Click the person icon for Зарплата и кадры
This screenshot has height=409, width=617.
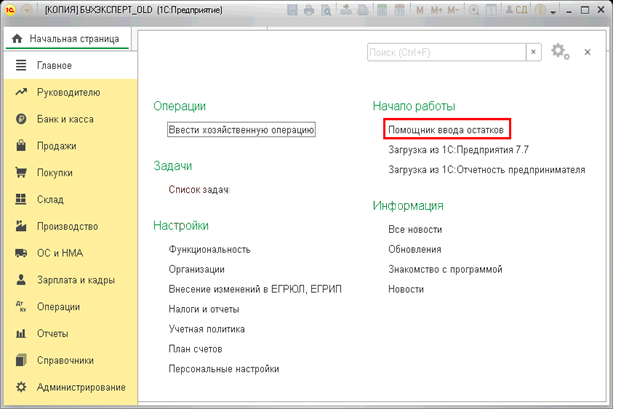tap(21, 279)
